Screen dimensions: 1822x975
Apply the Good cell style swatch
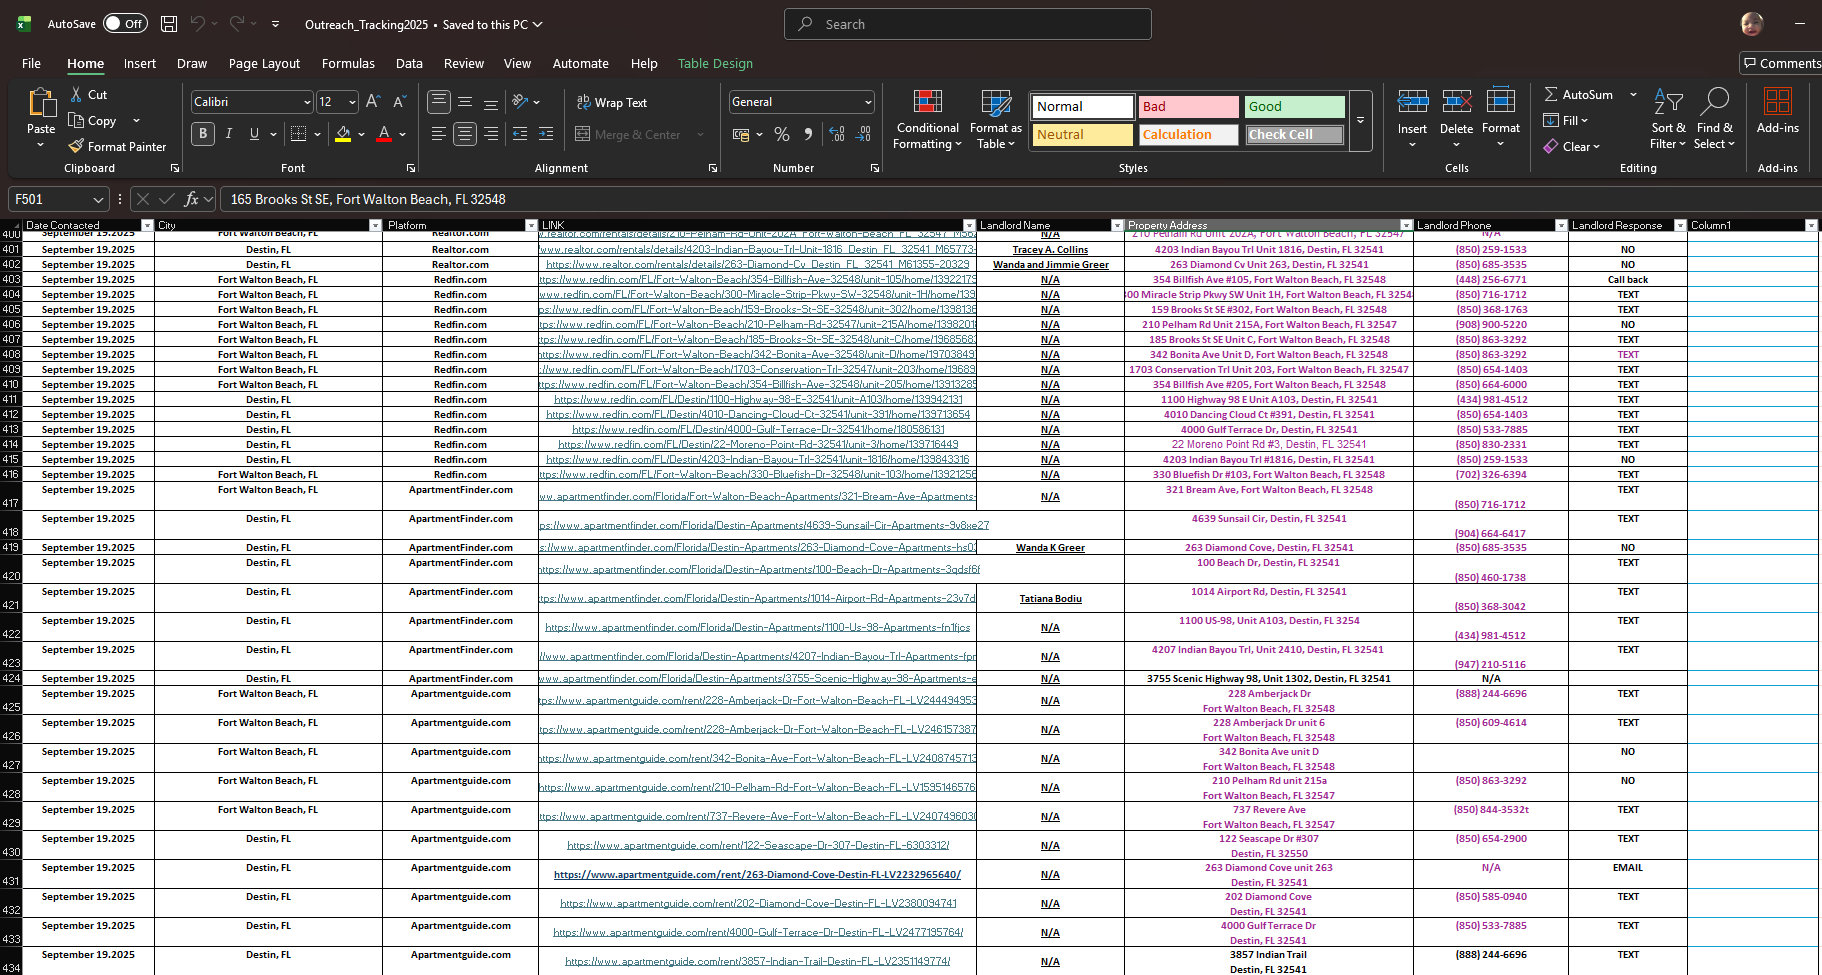pos(1294,106)
